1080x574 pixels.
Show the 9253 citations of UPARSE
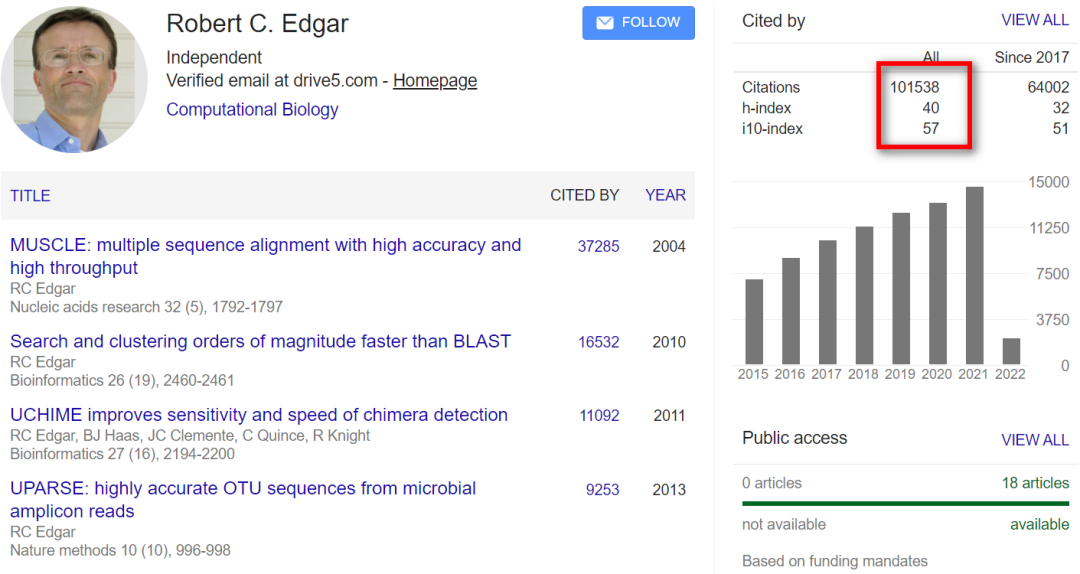tap(602, 490)
